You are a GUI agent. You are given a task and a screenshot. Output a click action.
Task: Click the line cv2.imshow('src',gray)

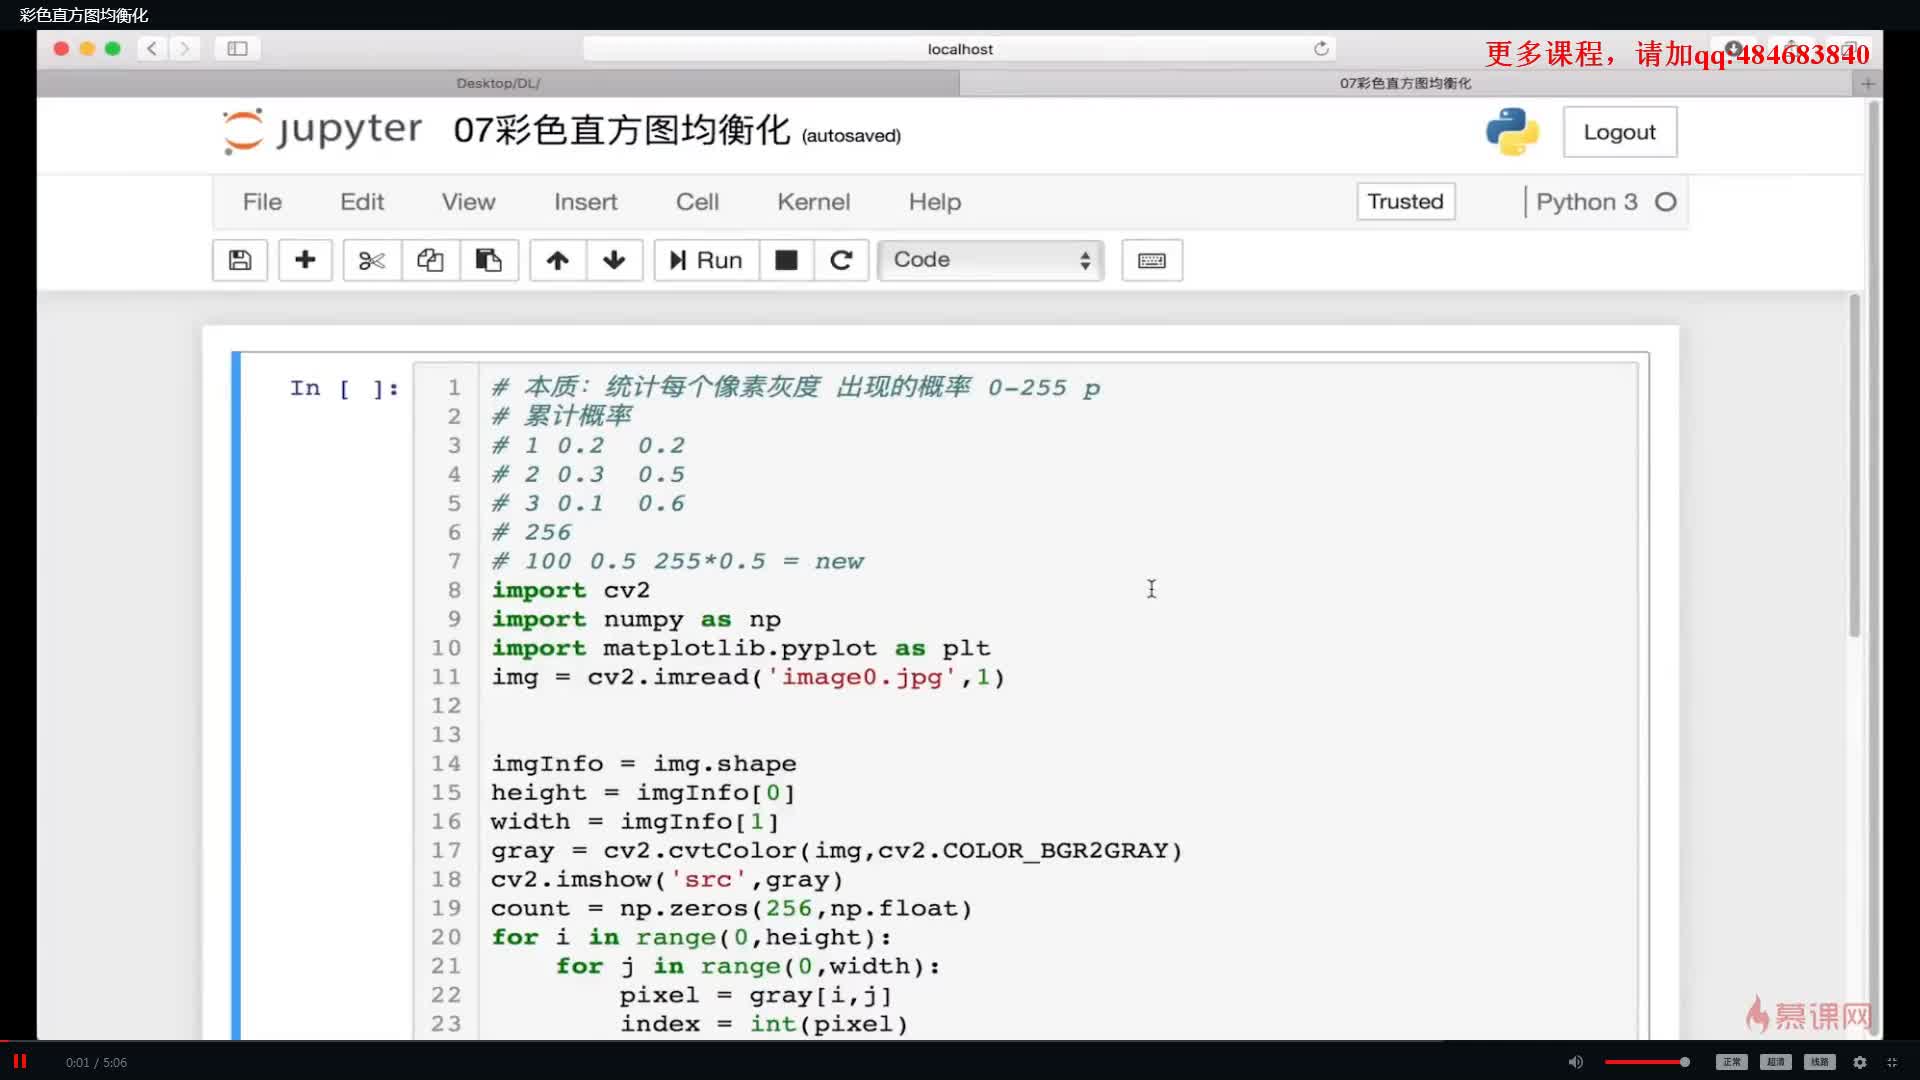pos(667,879)
